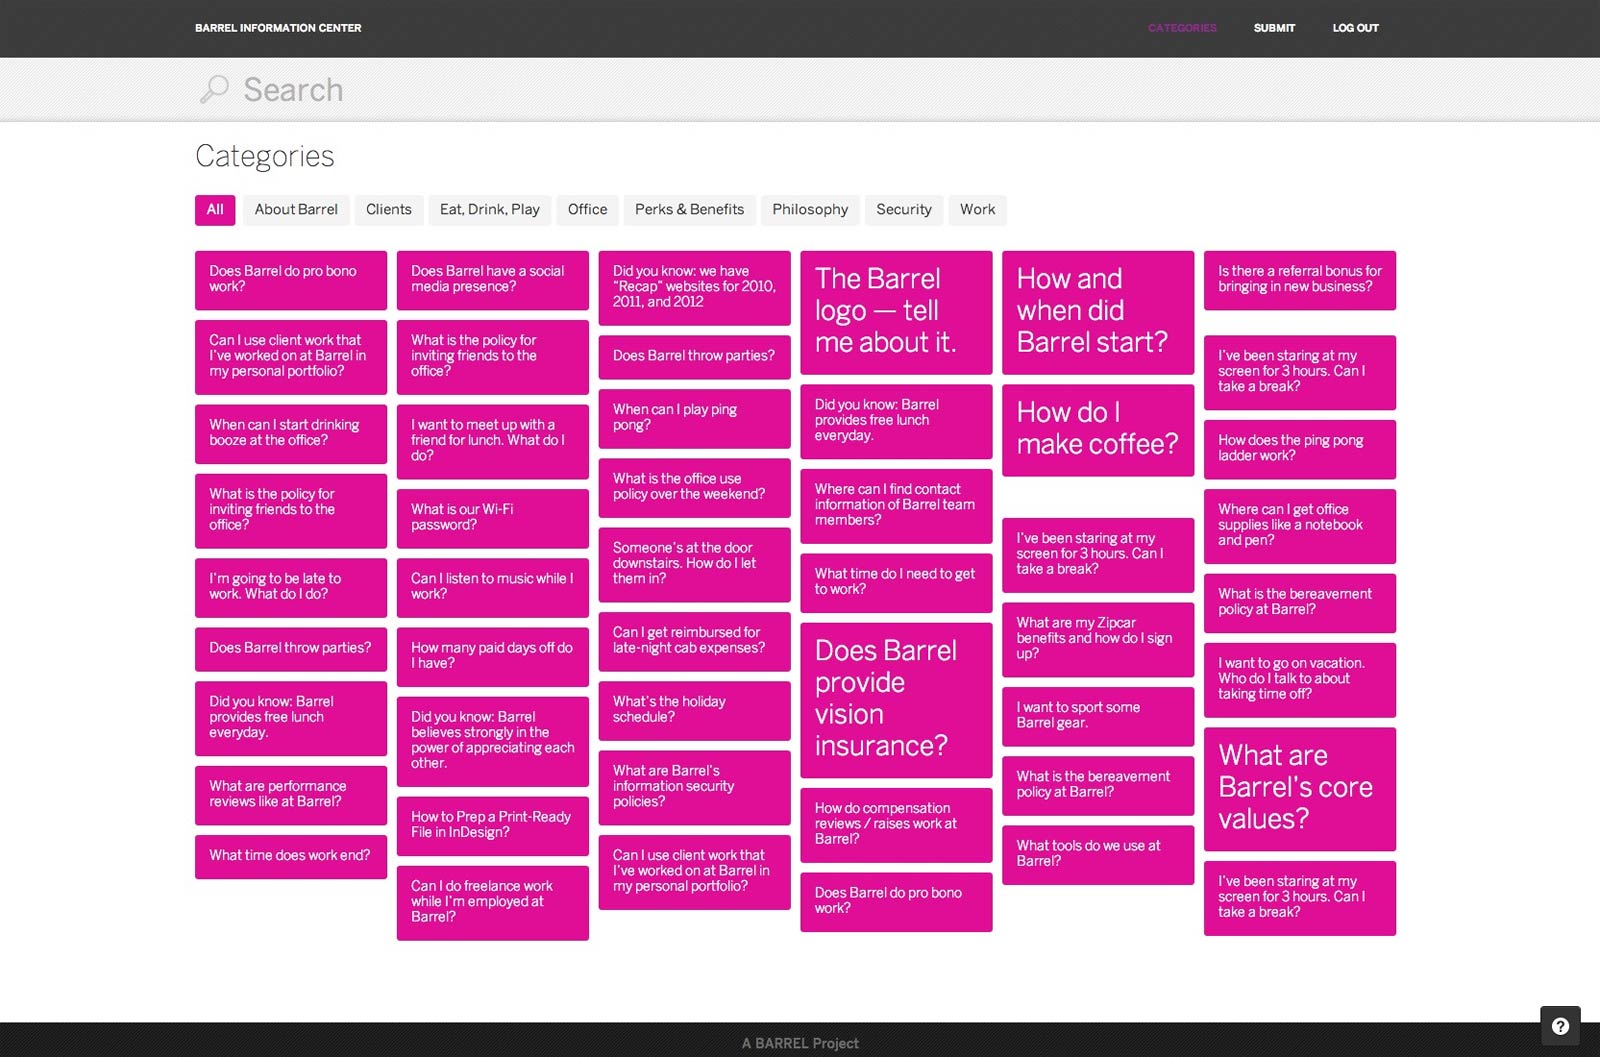
Task: Open 'How and when did Barrel start?' card
Action: (x=1098, y=312)
